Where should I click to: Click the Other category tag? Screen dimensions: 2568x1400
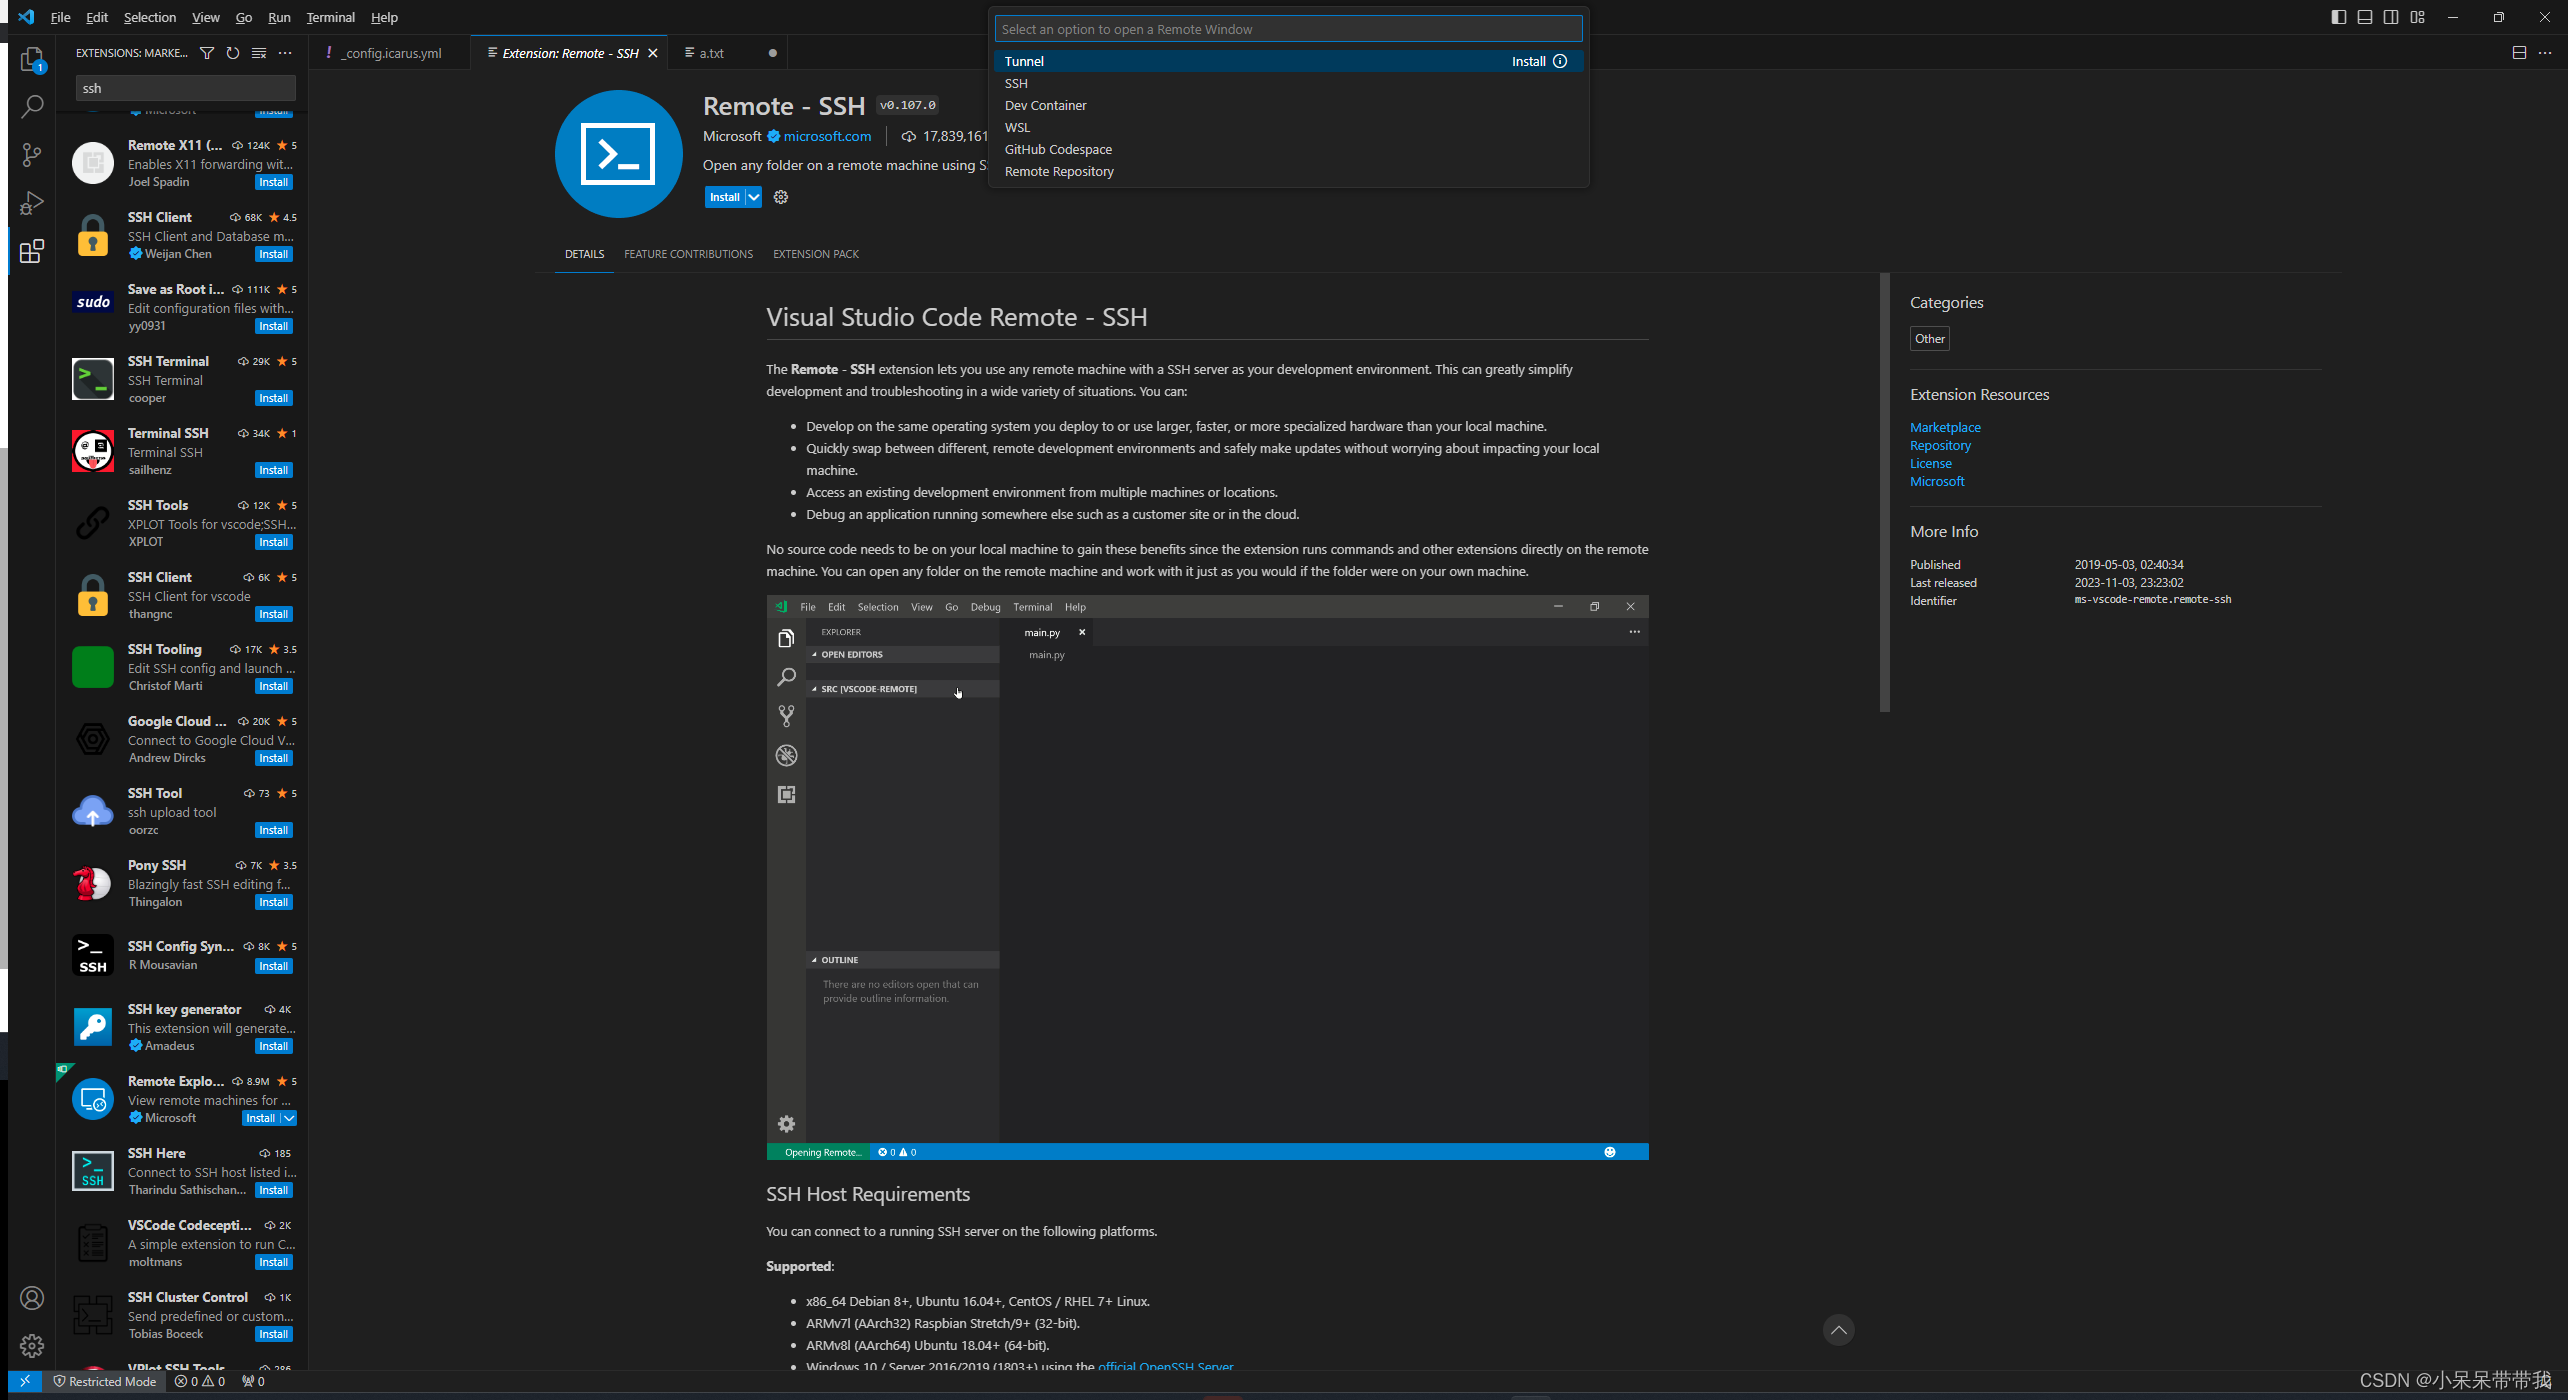tap(1929, 338)
